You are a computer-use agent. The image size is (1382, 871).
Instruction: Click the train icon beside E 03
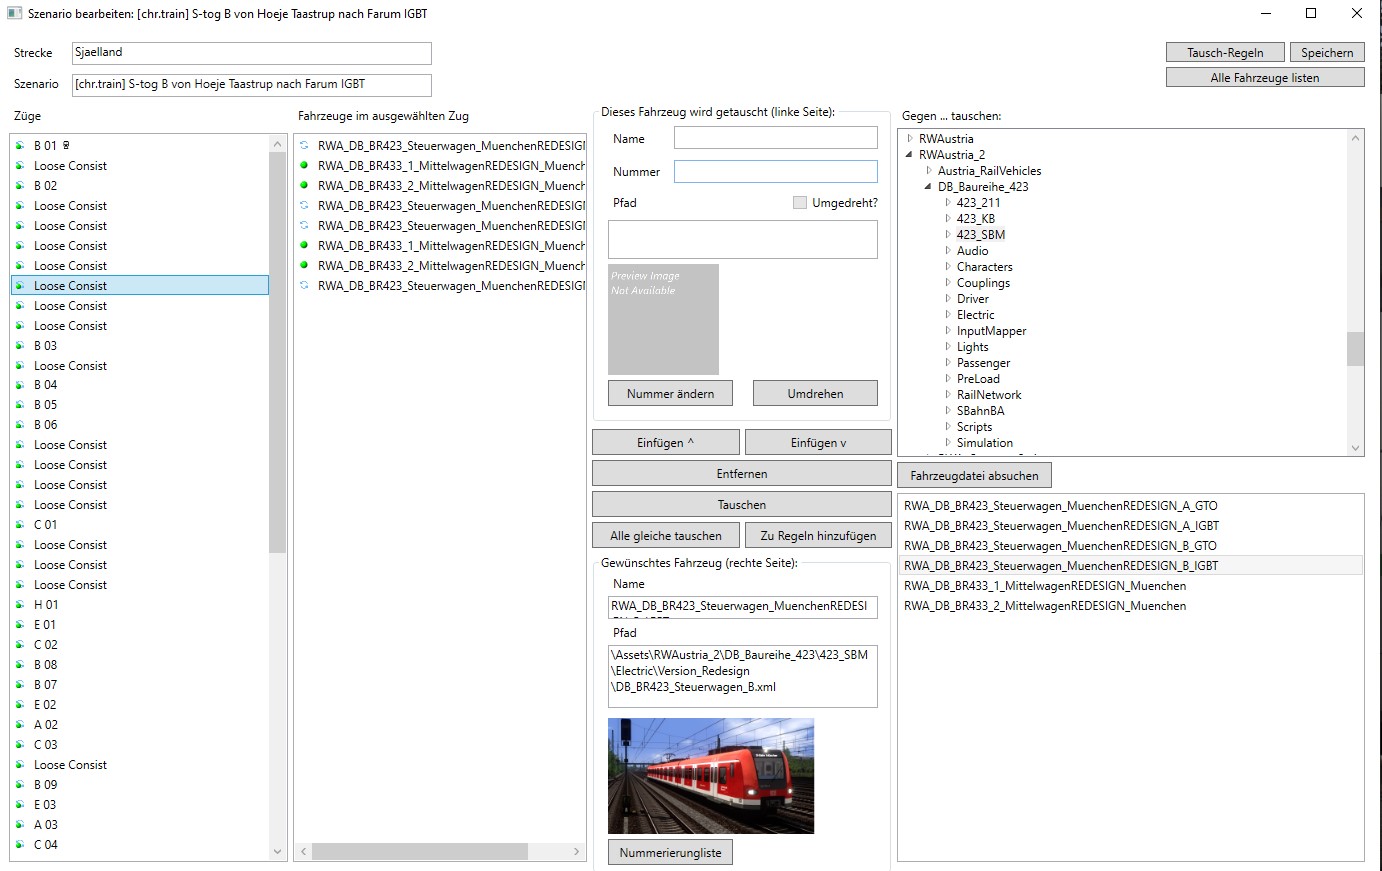20,805
